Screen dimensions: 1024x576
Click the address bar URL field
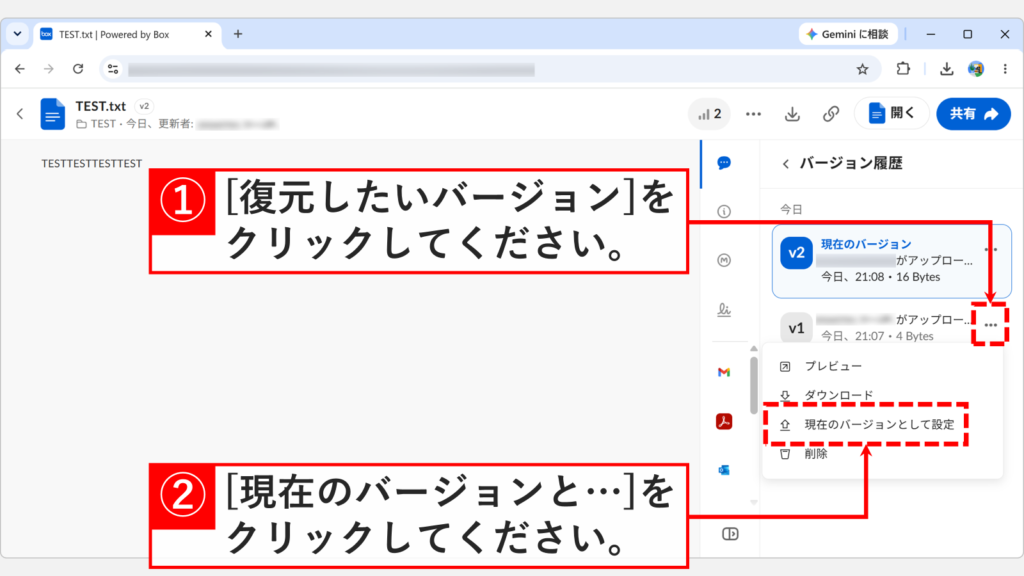click(490, 69)
